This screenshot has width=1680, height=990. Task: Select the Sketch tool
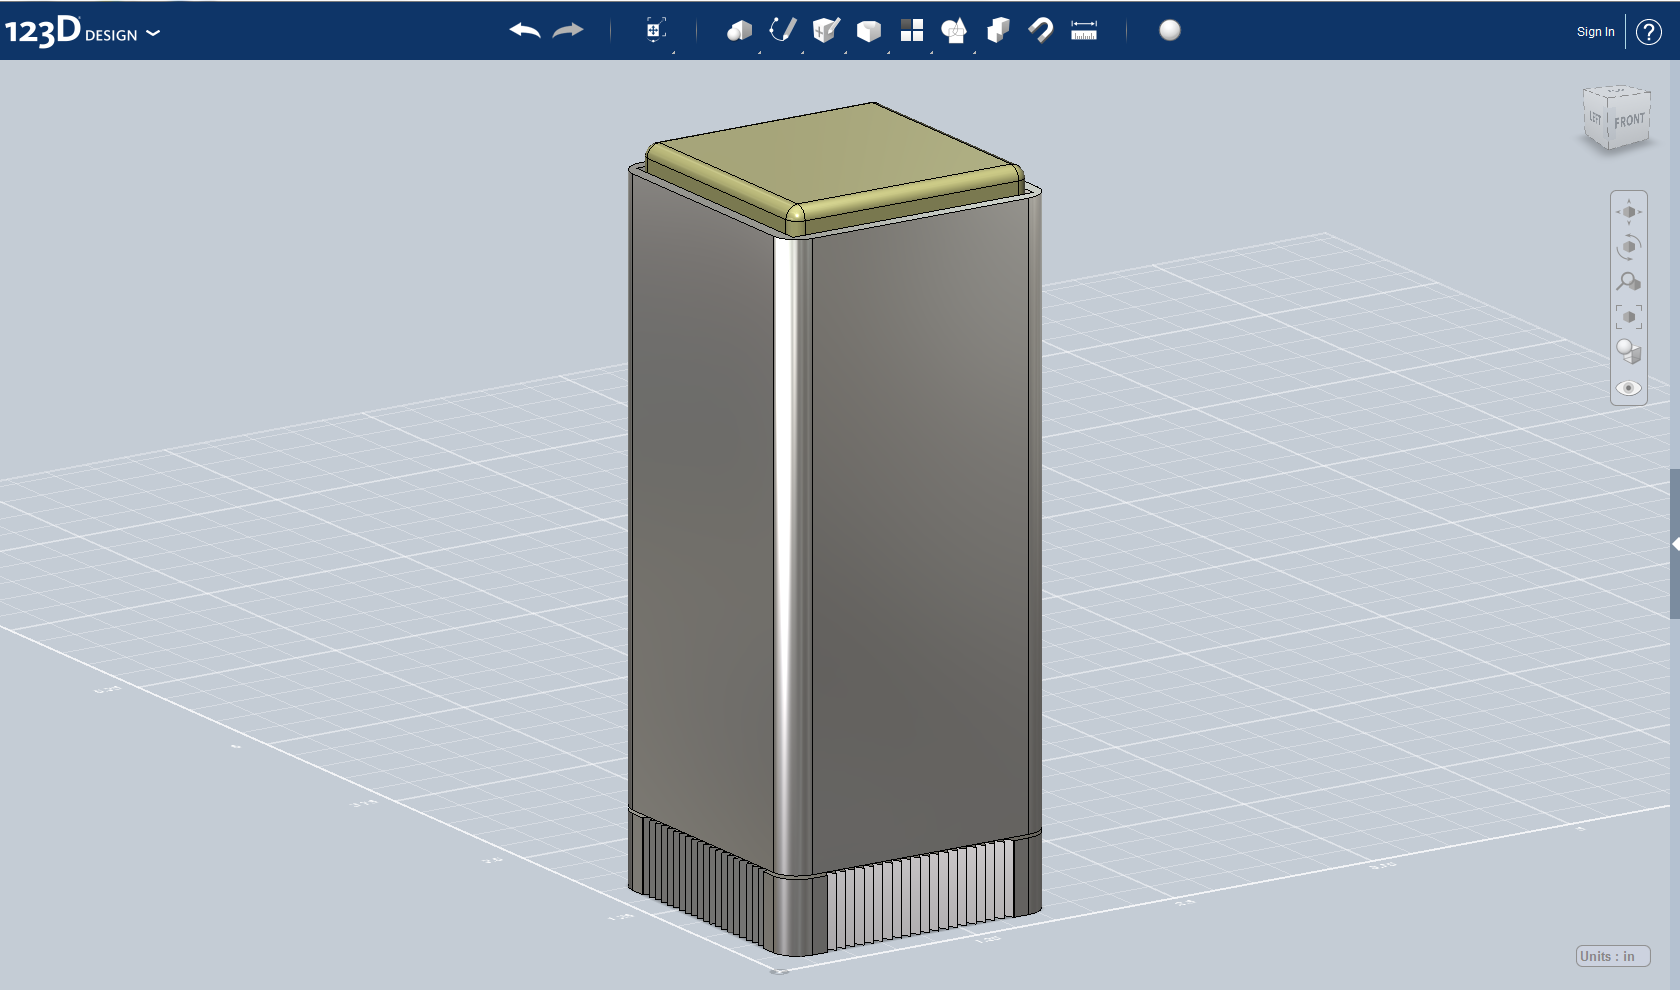[x=782, y=30]
